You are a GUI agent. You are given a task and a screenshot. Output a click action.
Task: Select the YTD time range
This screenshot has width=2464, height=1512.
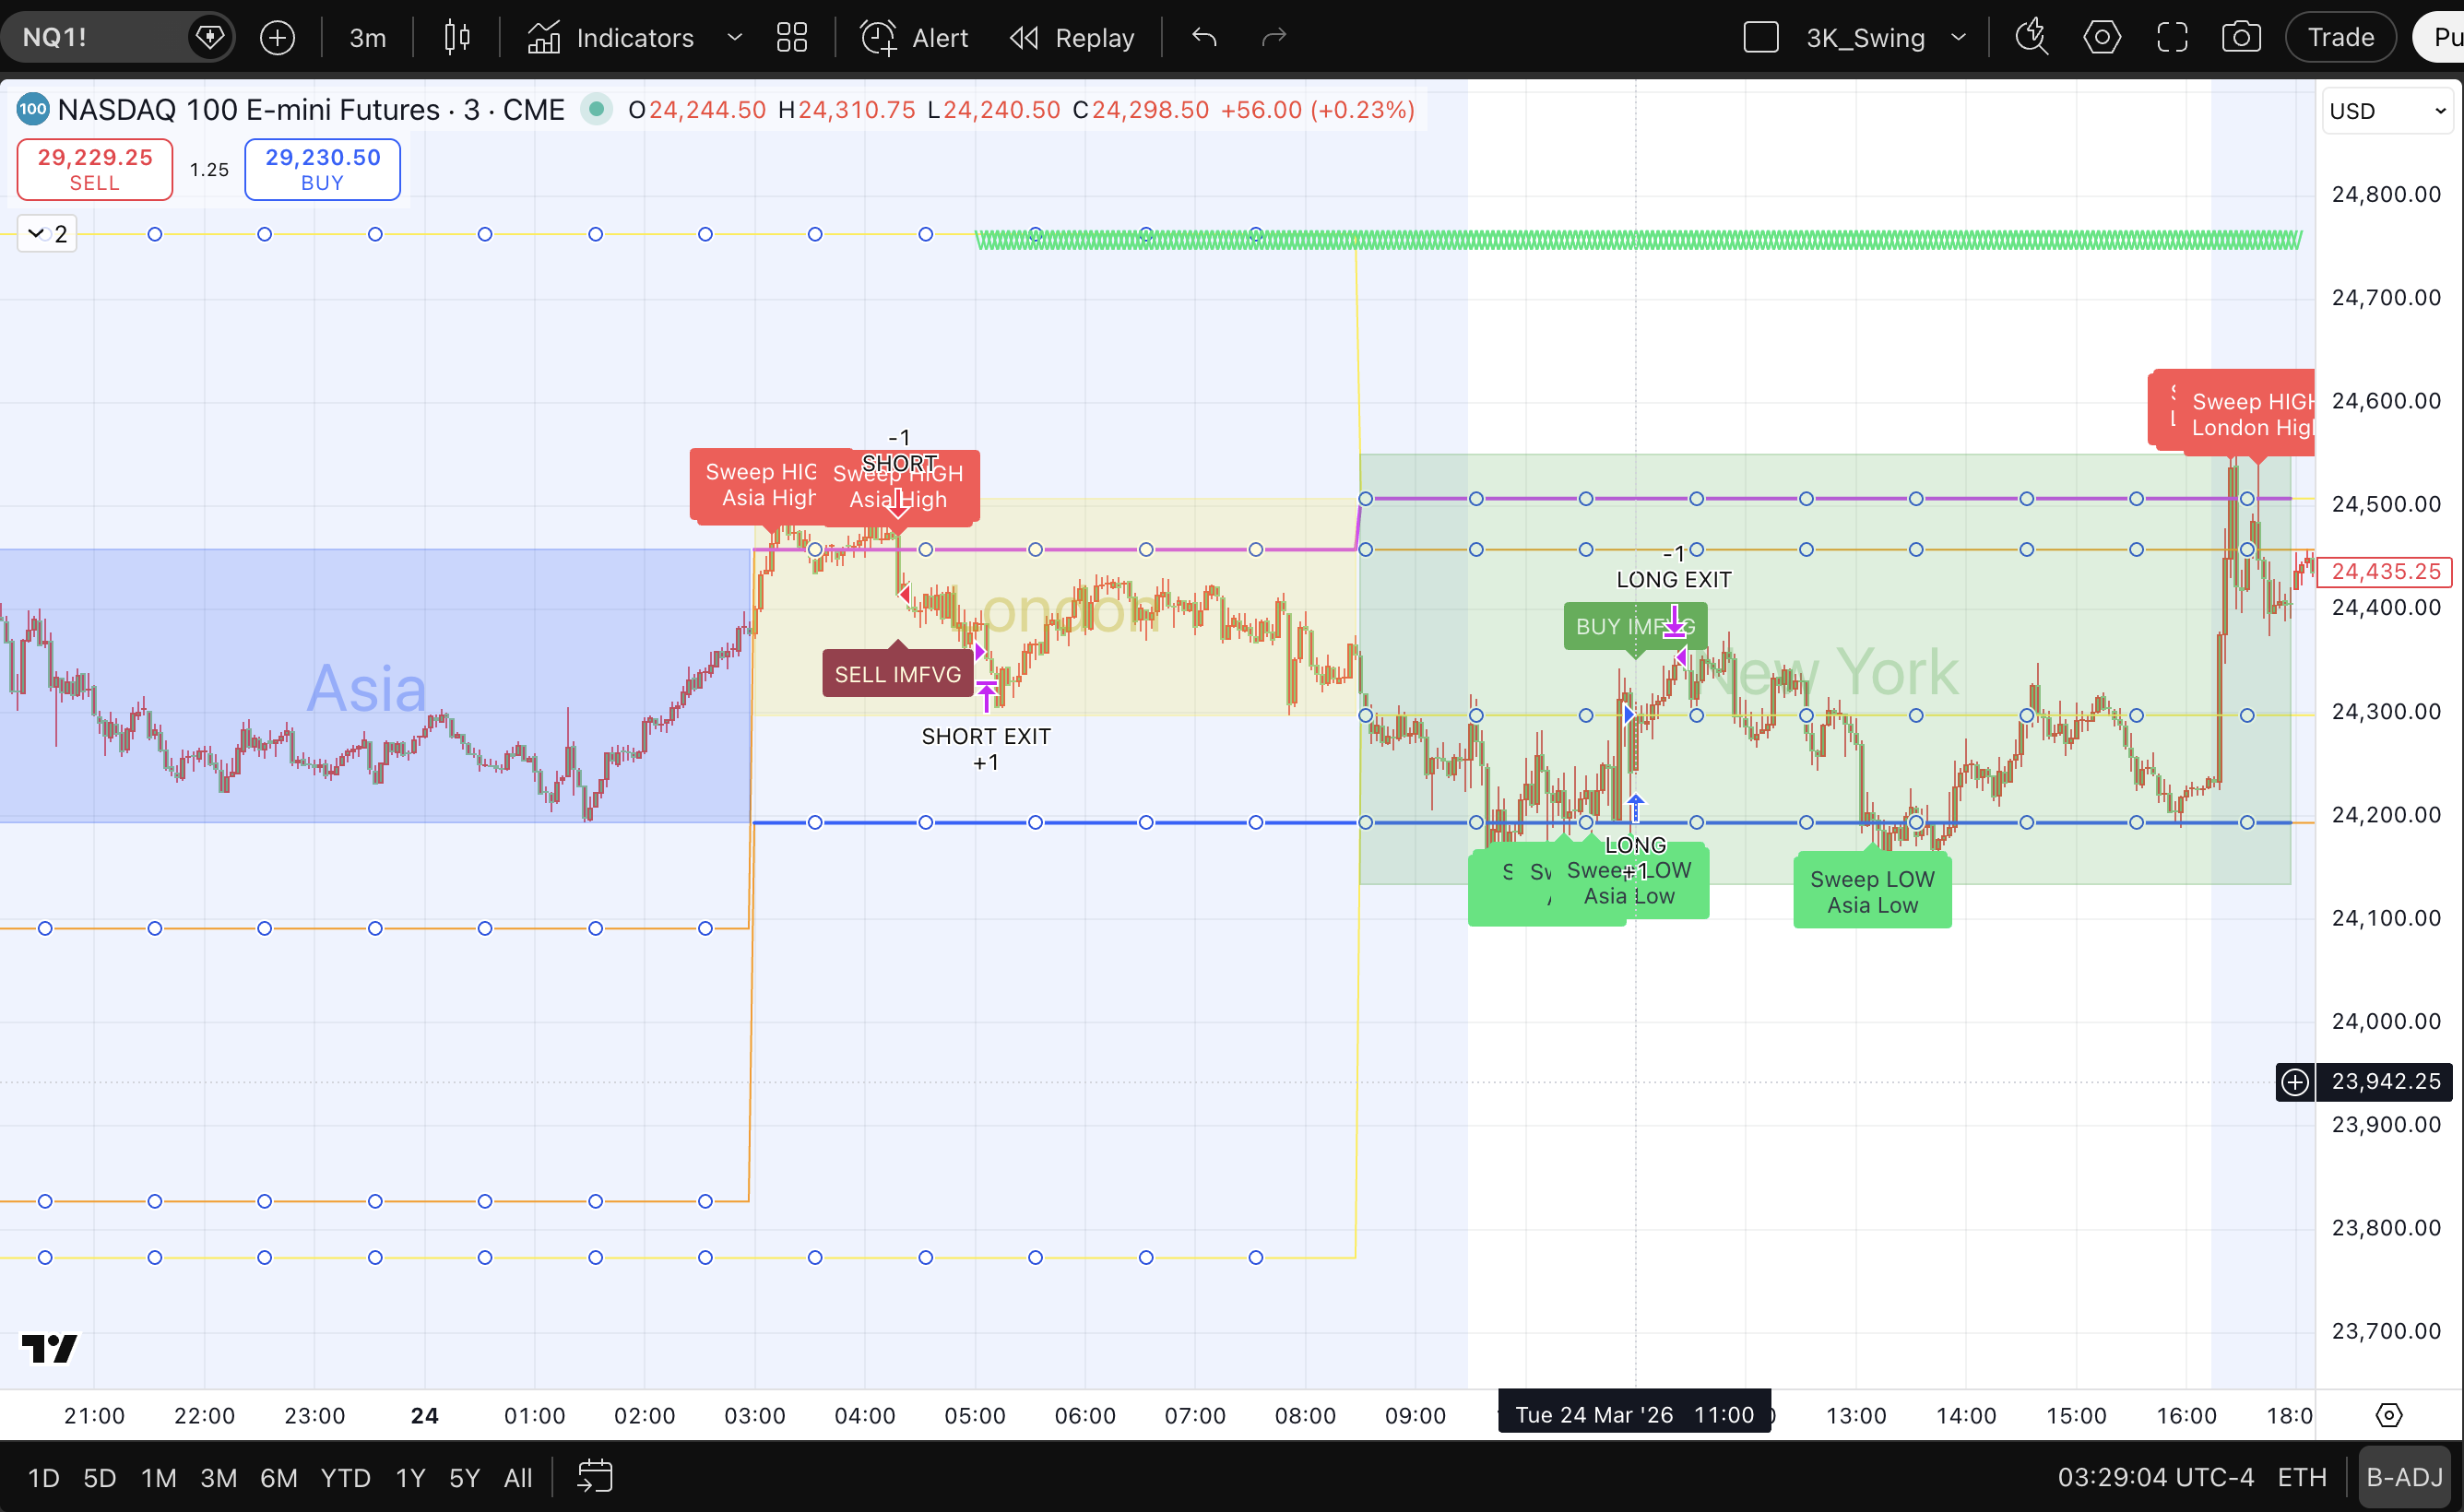point(346,1477)
